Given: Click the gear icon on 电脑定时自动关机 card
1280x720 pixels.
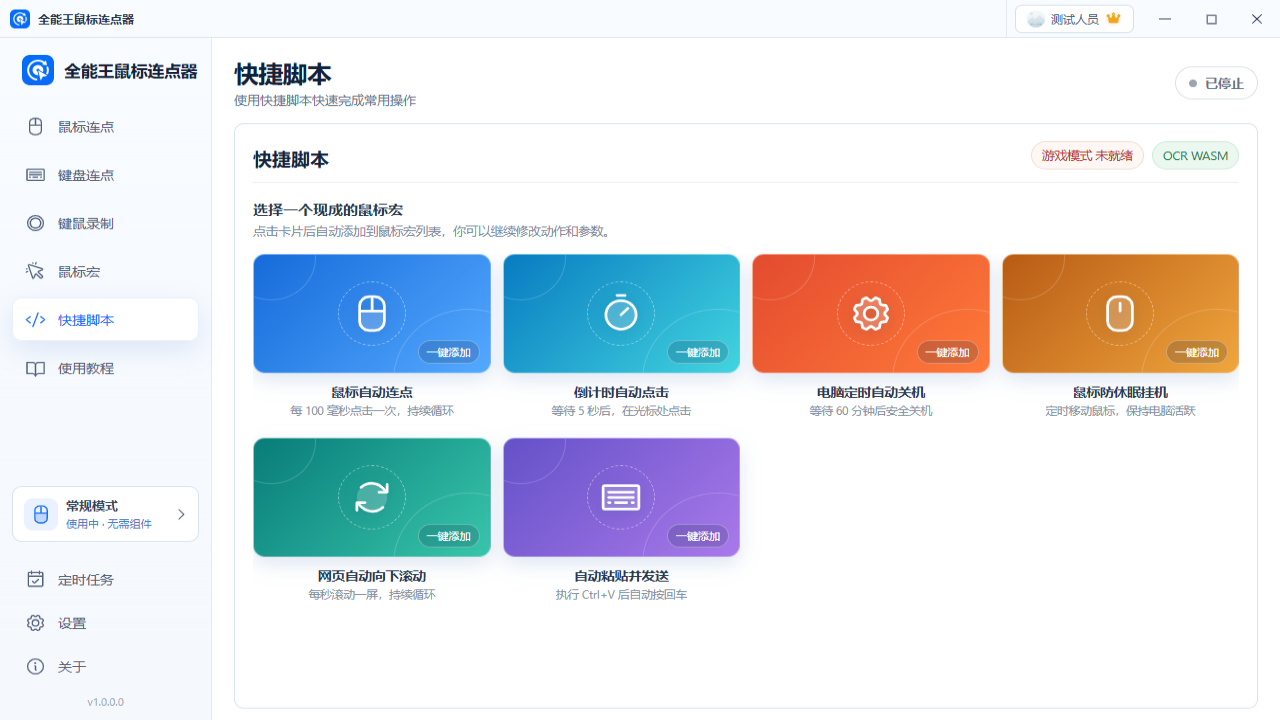Looking at the screenshot, I should tap(871, 314).
